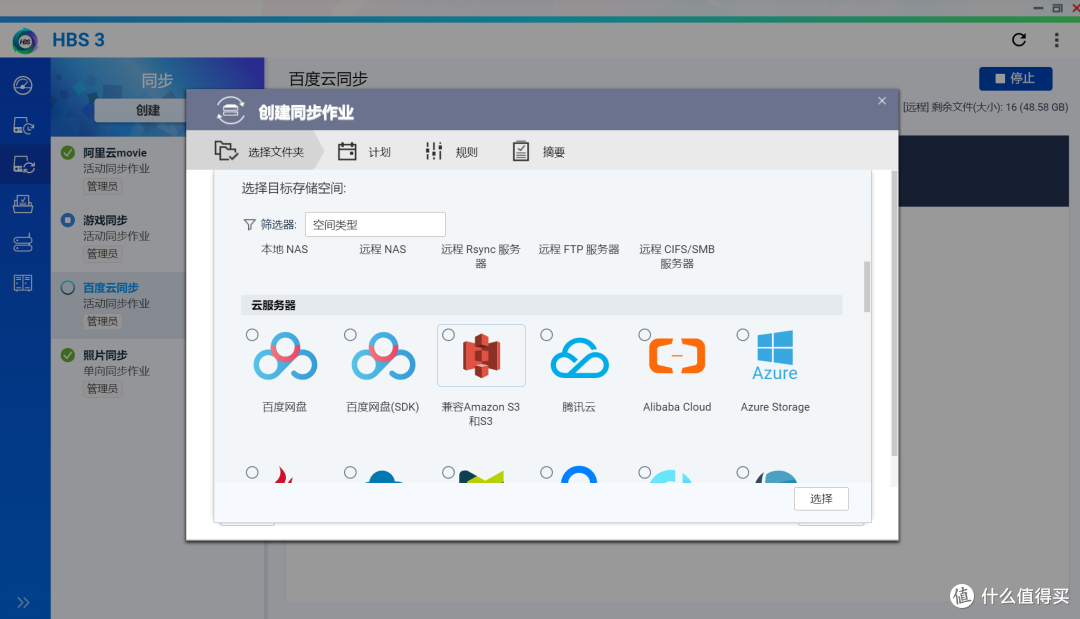Click the 选择 confirm button
The height and width of the screenshot is (619, 1080).
pos(821,499)
